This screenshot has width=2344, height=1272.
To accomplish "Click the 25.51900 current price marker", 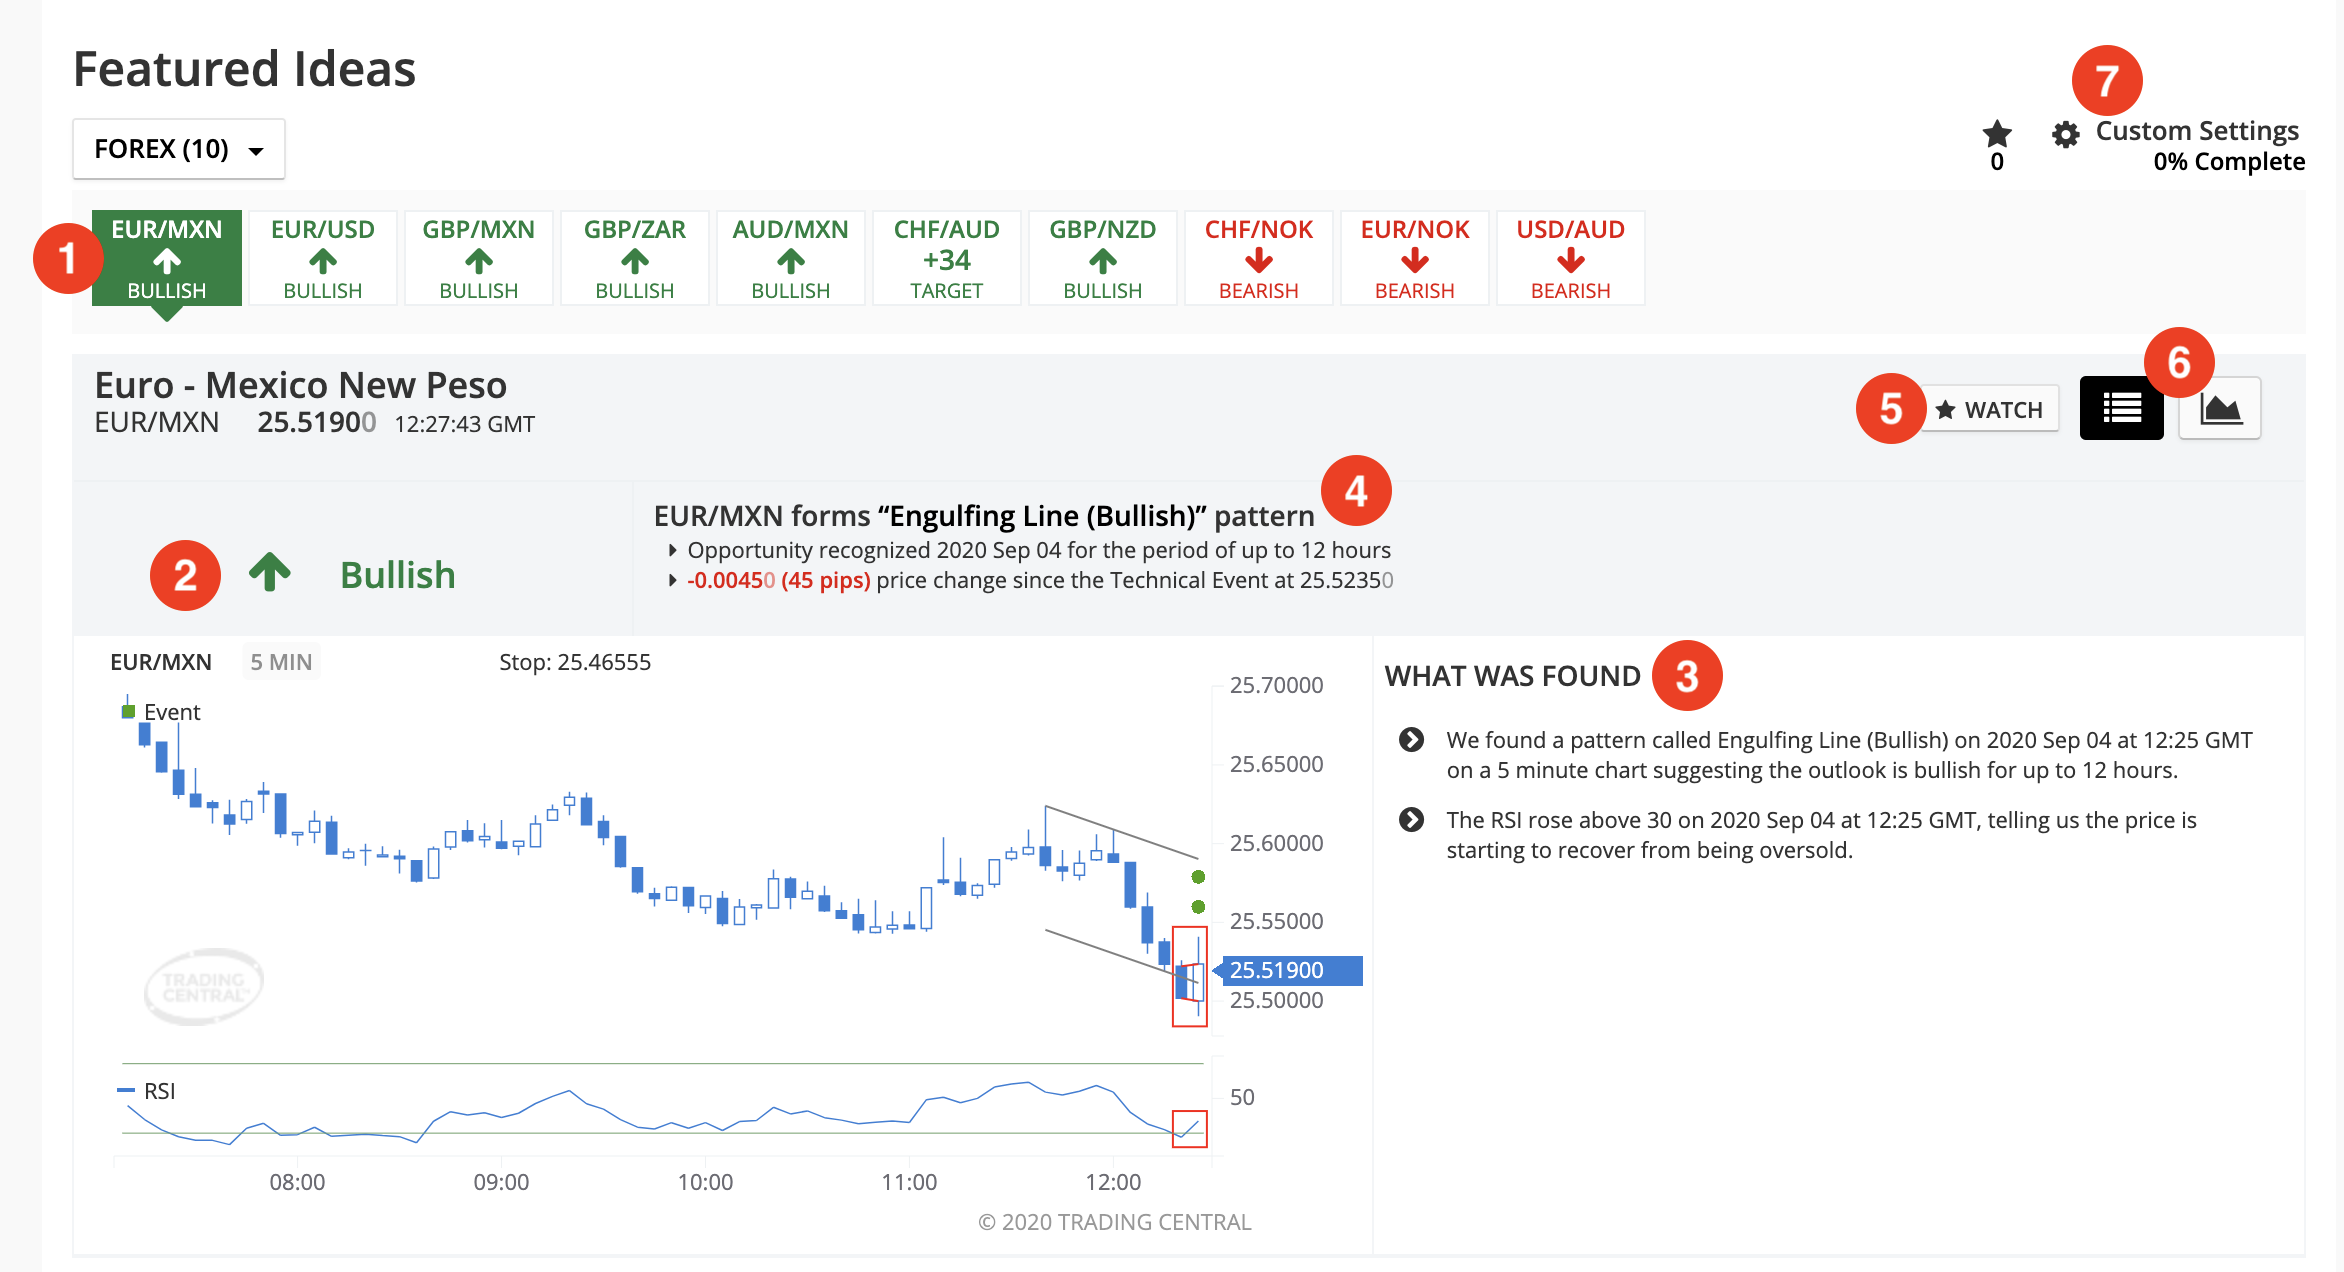I will pos(1287,970).
